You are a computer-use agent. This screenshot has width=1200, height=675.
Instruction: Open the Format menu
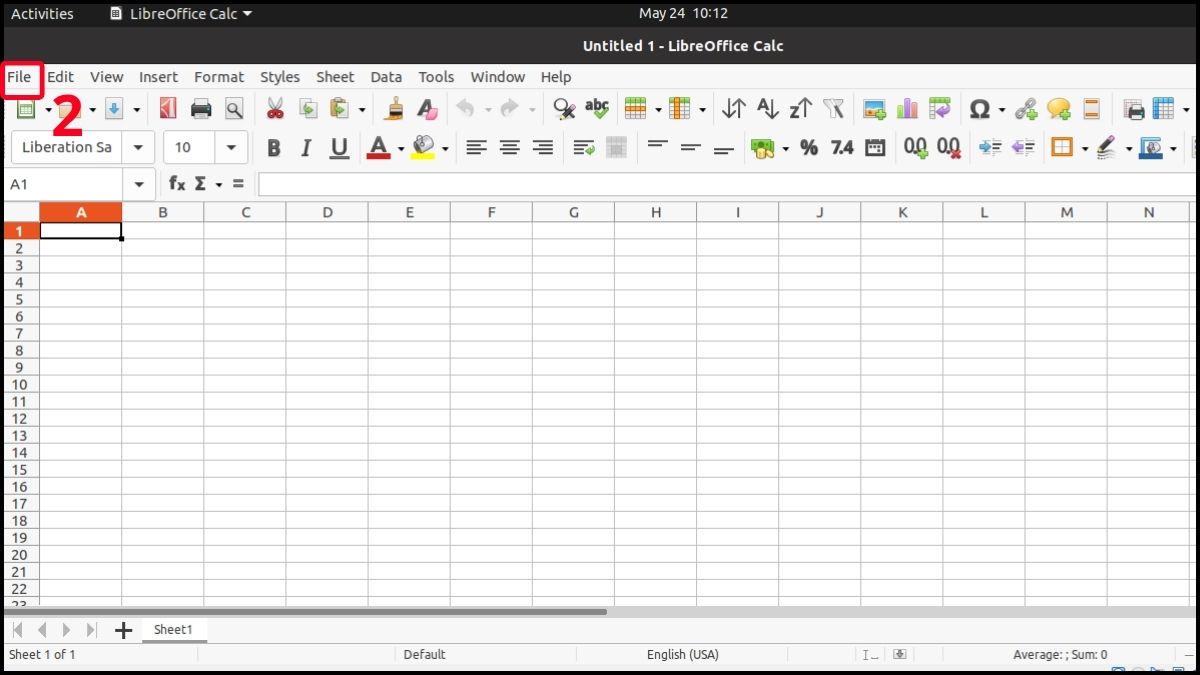coord(219,76)
